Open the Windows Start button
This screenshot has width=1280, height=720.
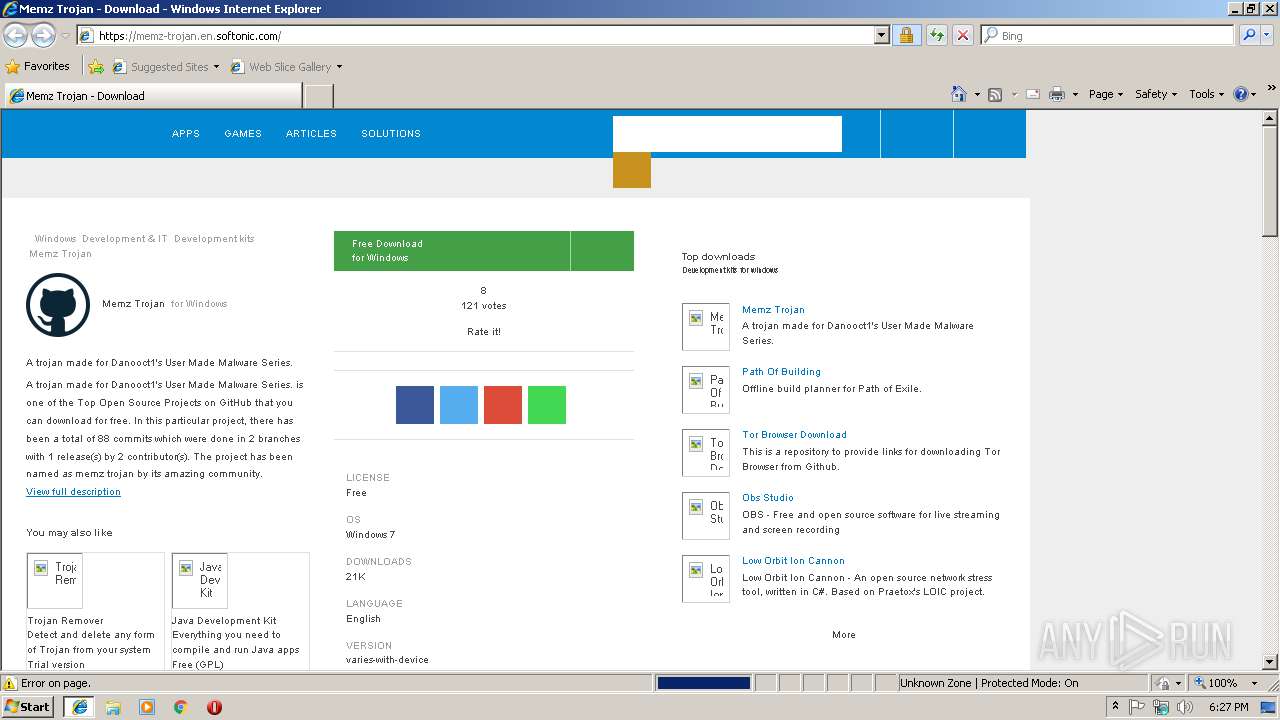click(28, 707)
